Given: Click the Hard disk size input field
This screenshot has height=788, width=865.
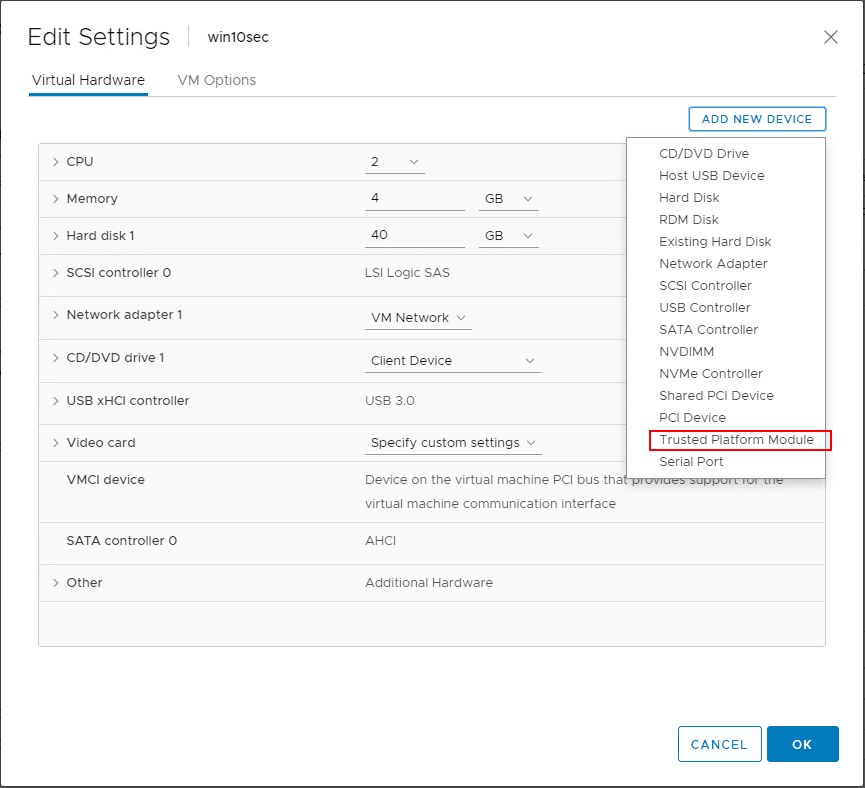Looking at the screenshot, I should (414, 236).
